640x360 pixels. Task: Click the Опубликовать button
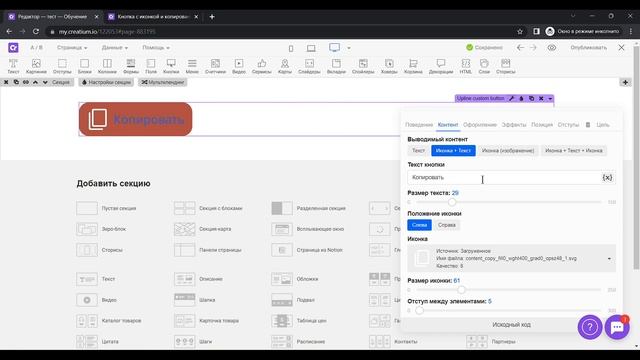(588, 48)
